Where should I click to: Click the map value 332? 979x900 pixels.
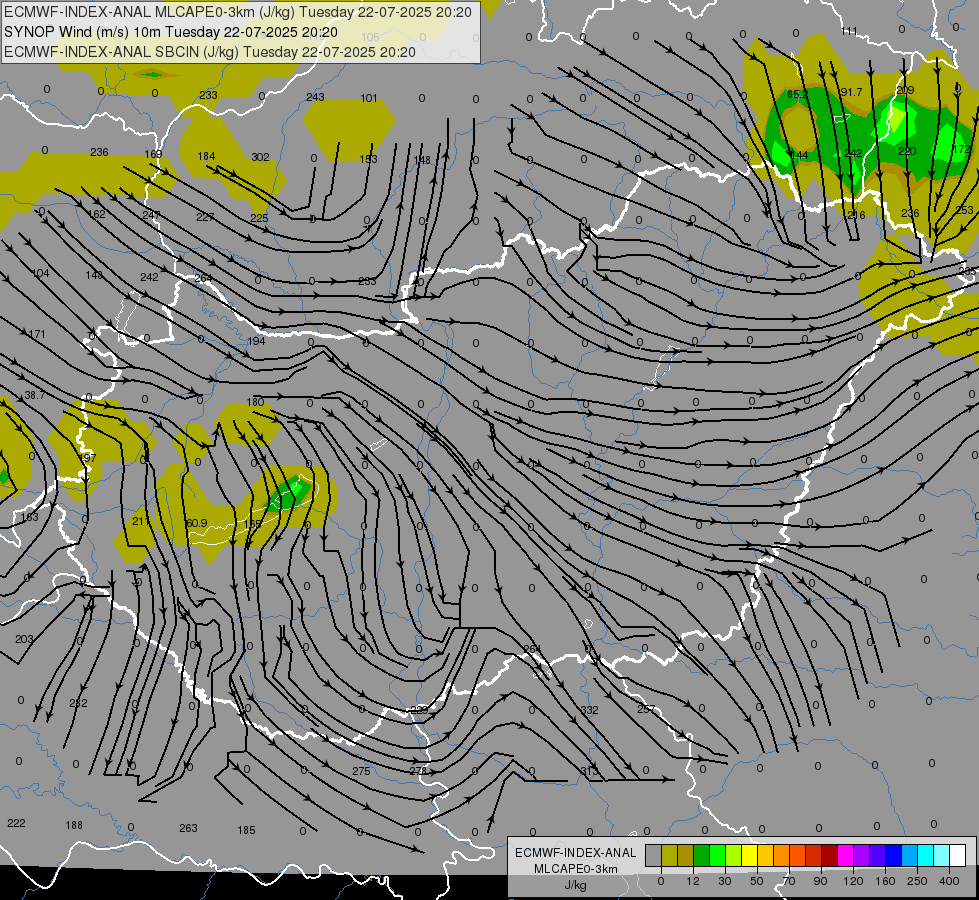point(589,710)
